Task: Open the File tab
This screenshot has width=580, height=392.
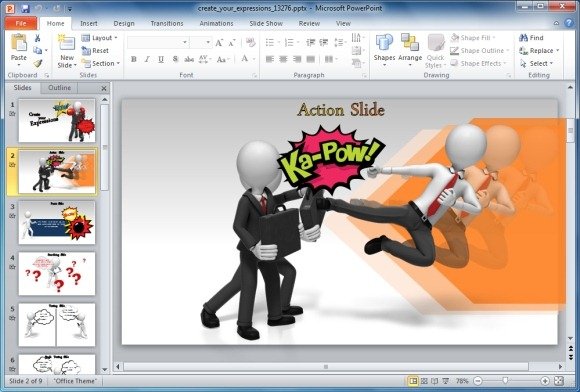Action: [x=21, y=23]
